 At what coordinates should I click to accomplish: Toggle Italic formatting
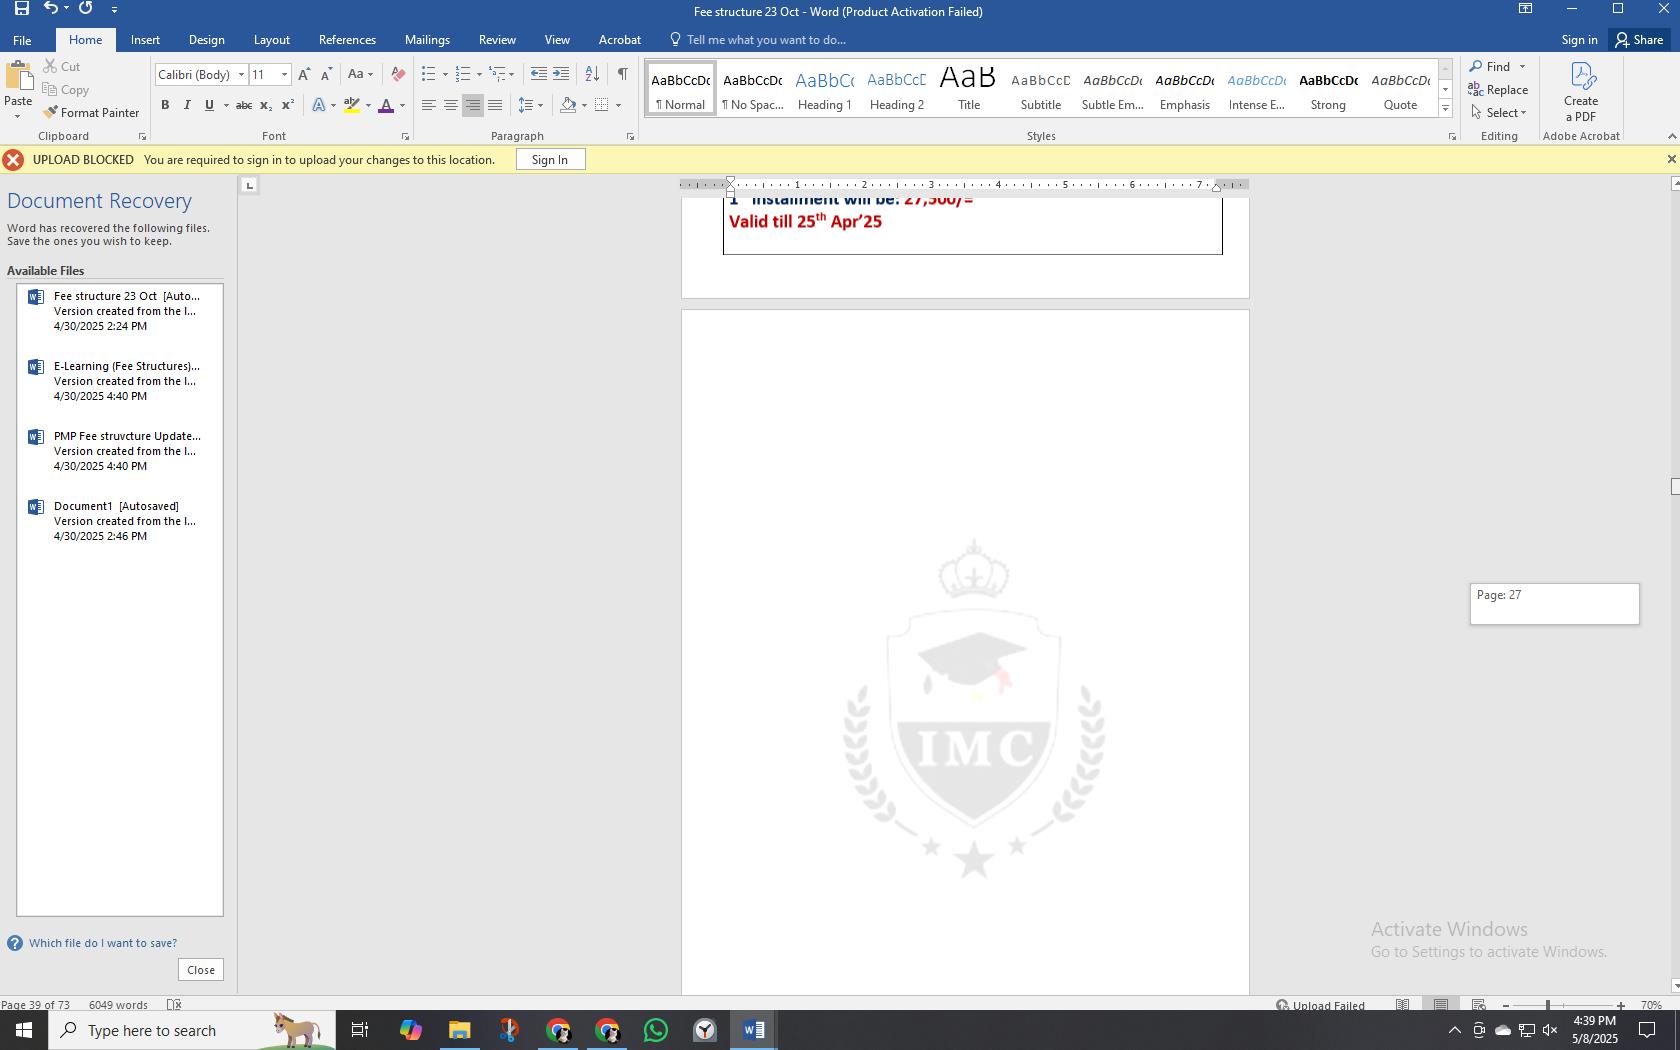(187, 105)
